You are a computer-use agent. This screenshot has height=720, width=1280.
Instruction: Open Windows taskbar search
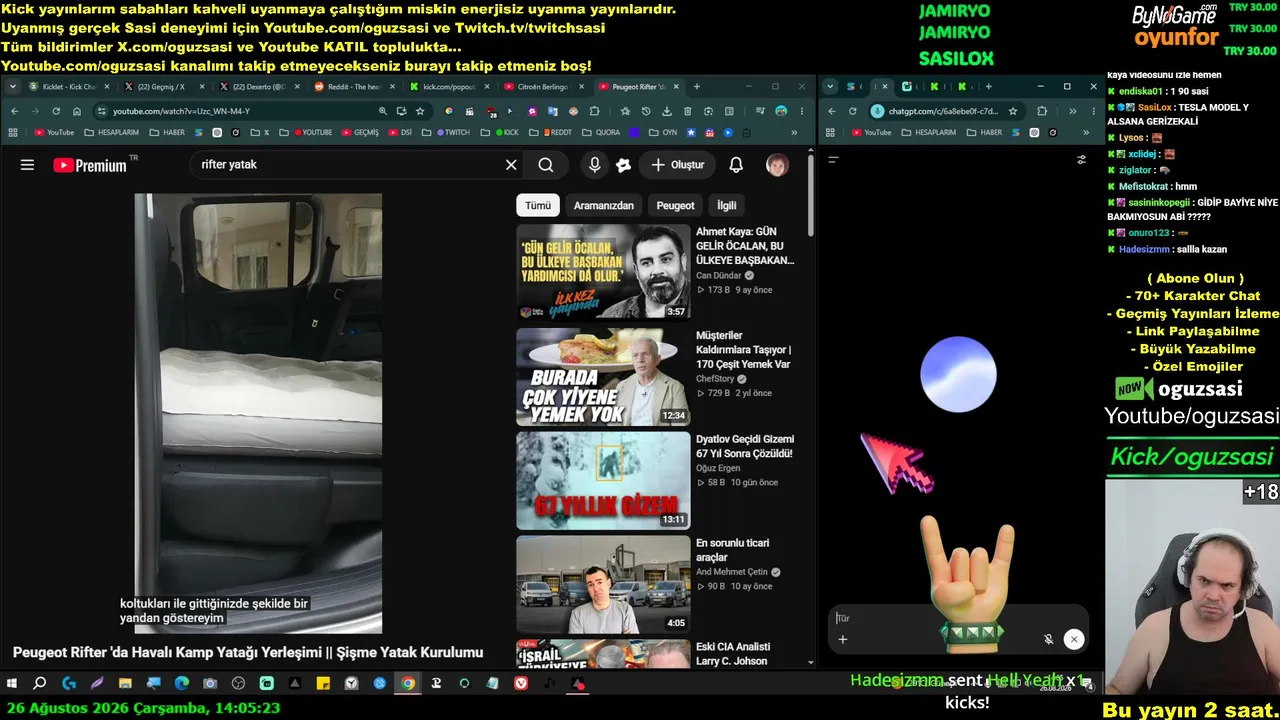point(40,684)
